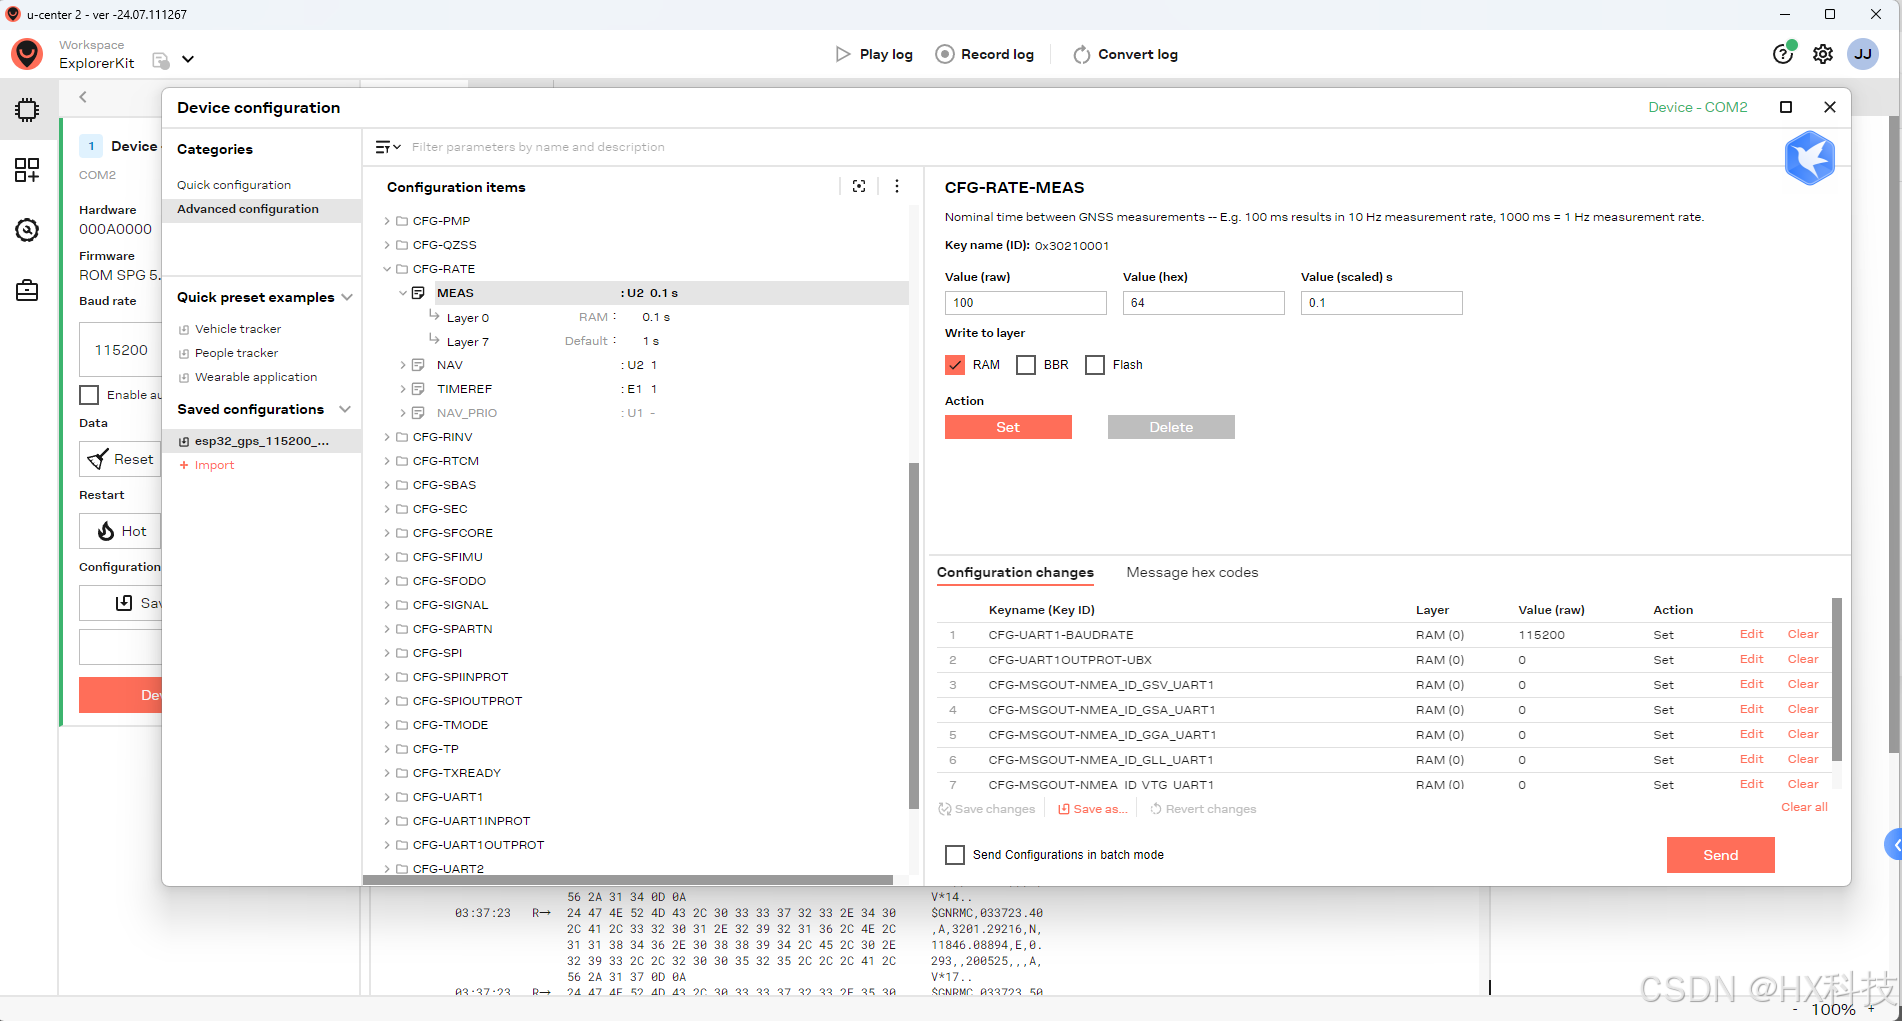Click the Value (hex) input field

click(1203, 303)
